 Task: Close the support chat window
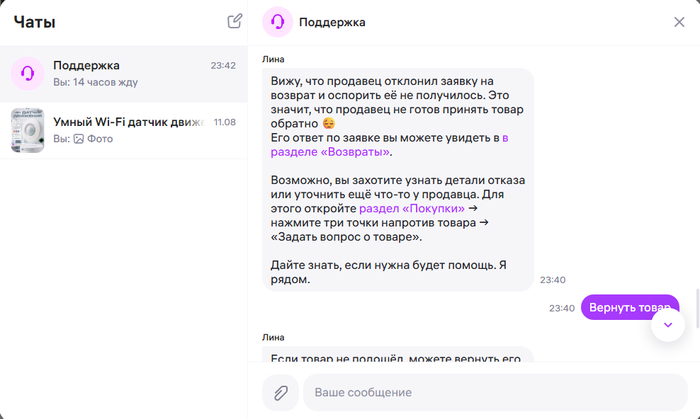pos(679,22)
